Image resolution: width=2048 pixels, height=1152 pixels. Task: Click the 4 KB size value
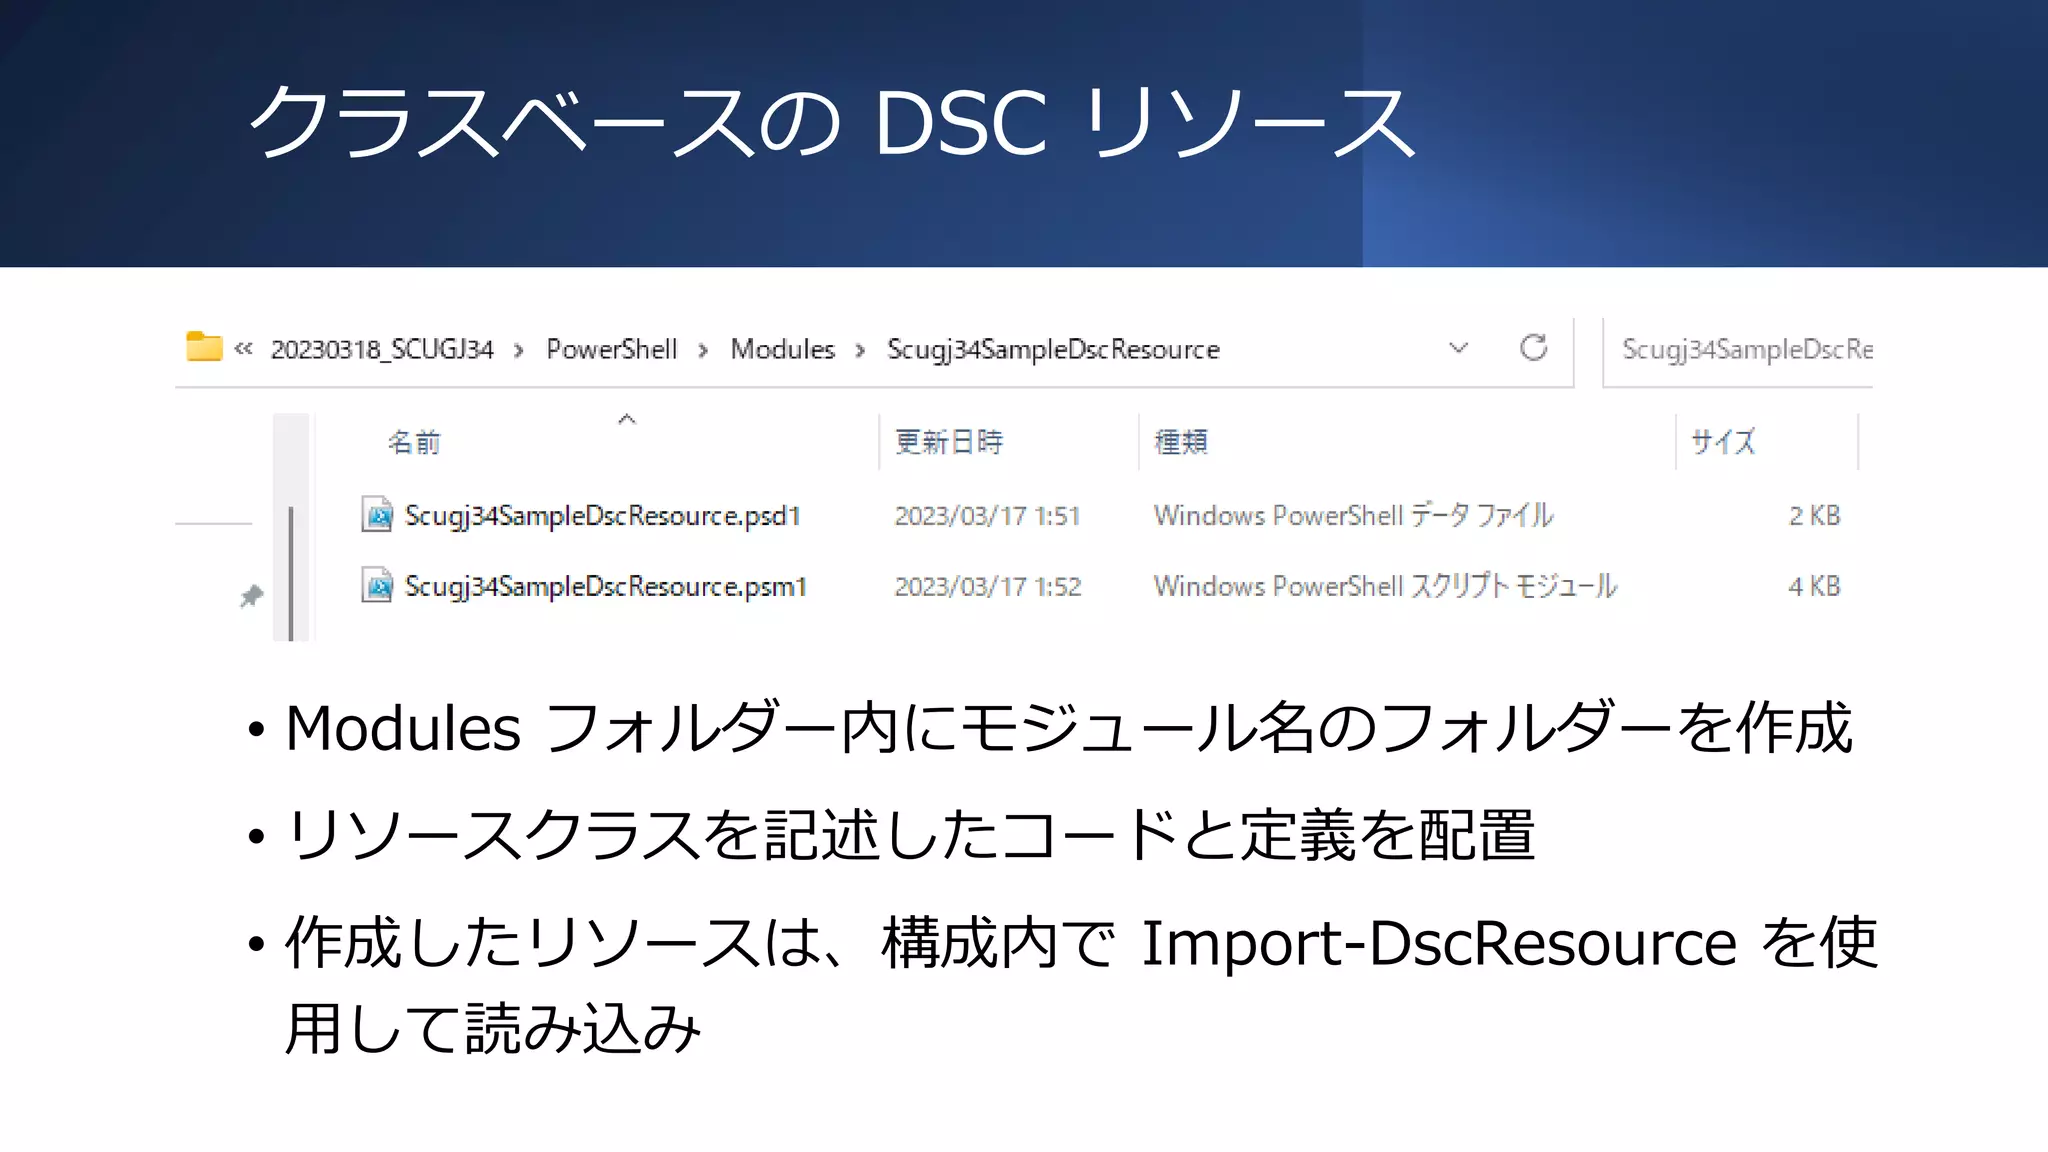click(1814, 586)
